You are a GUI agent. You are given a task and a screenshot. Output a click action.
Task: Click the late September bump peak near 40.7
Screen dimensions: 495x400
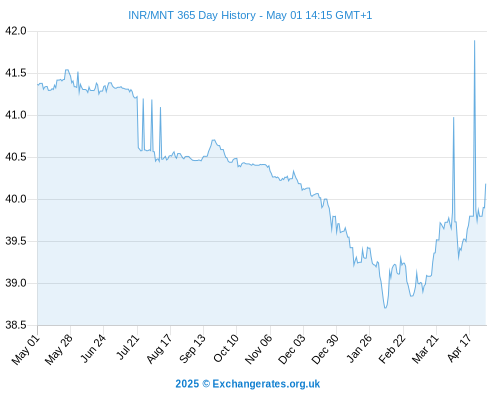click(x=213, y=140)
